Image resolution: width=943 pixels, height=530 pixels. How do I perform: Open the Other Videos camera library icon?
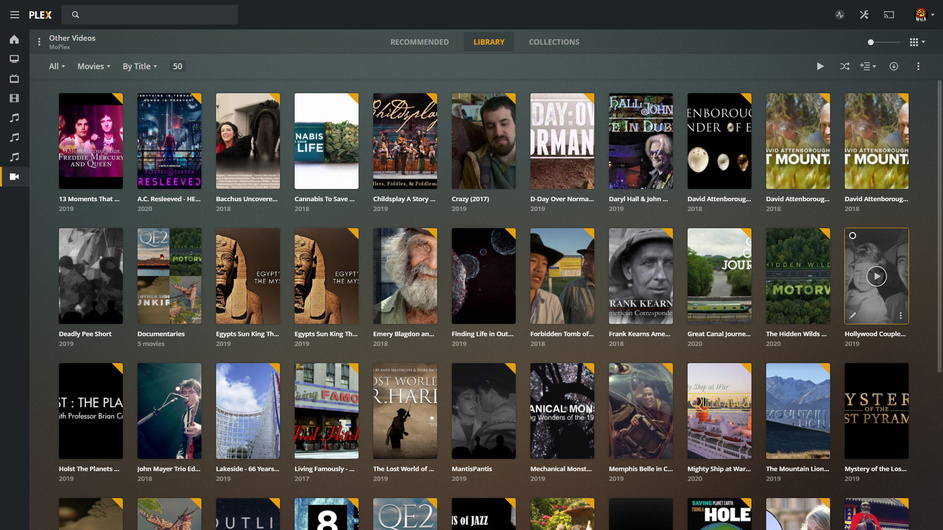[x=14, y=176]
